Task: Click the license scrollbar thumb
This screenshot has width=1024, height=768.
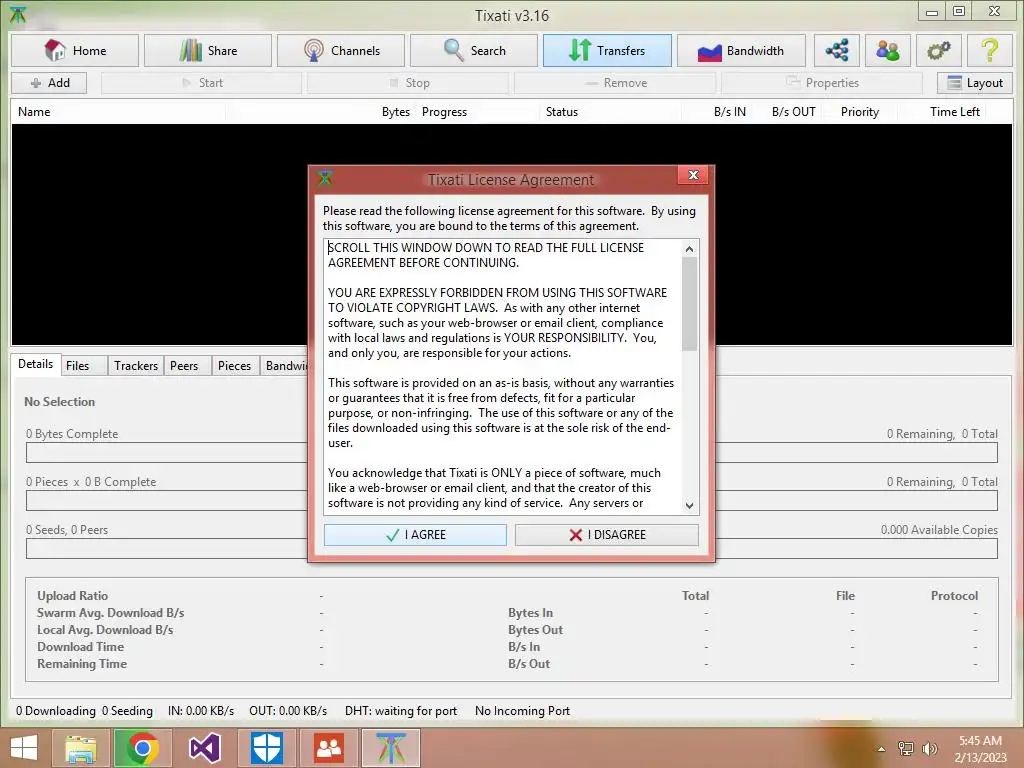Action: 690,304
